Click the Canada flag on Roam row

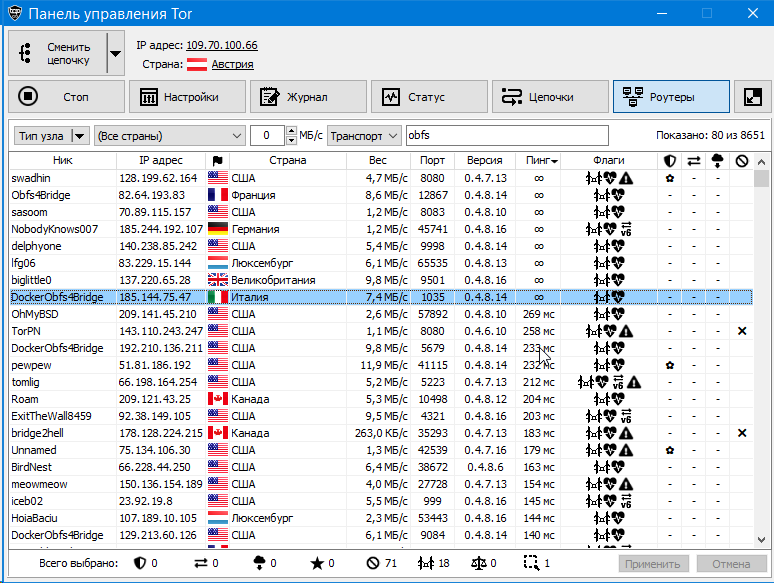[218, 399]
